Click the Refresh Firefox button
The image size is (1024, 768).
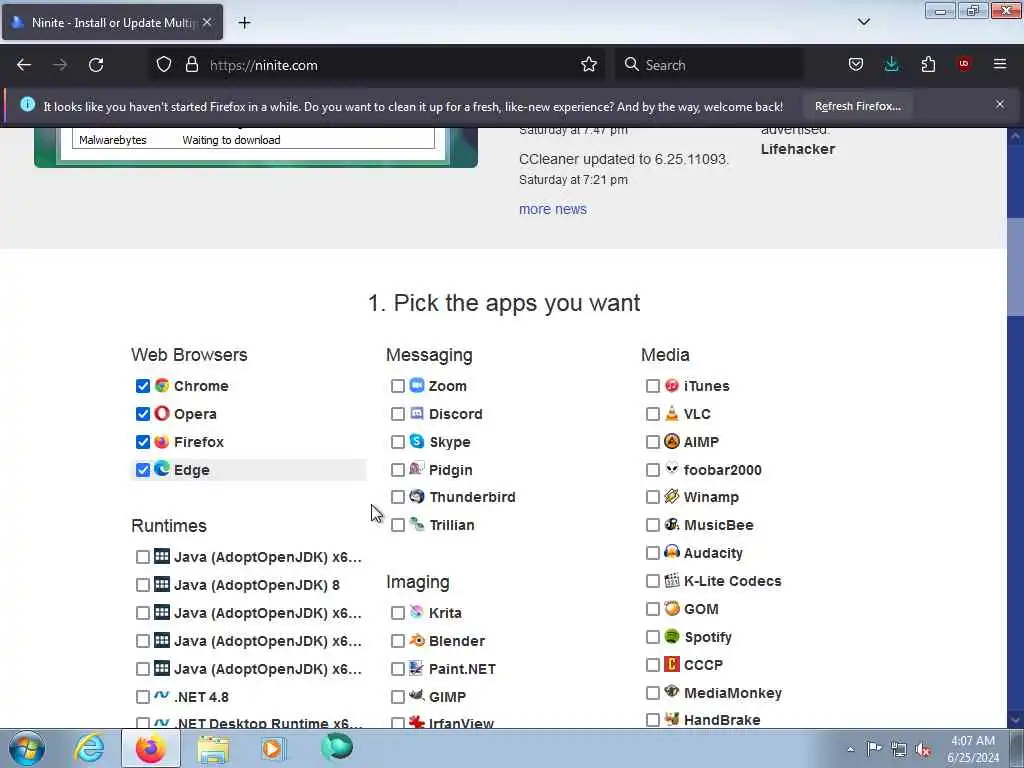(857, 106)
